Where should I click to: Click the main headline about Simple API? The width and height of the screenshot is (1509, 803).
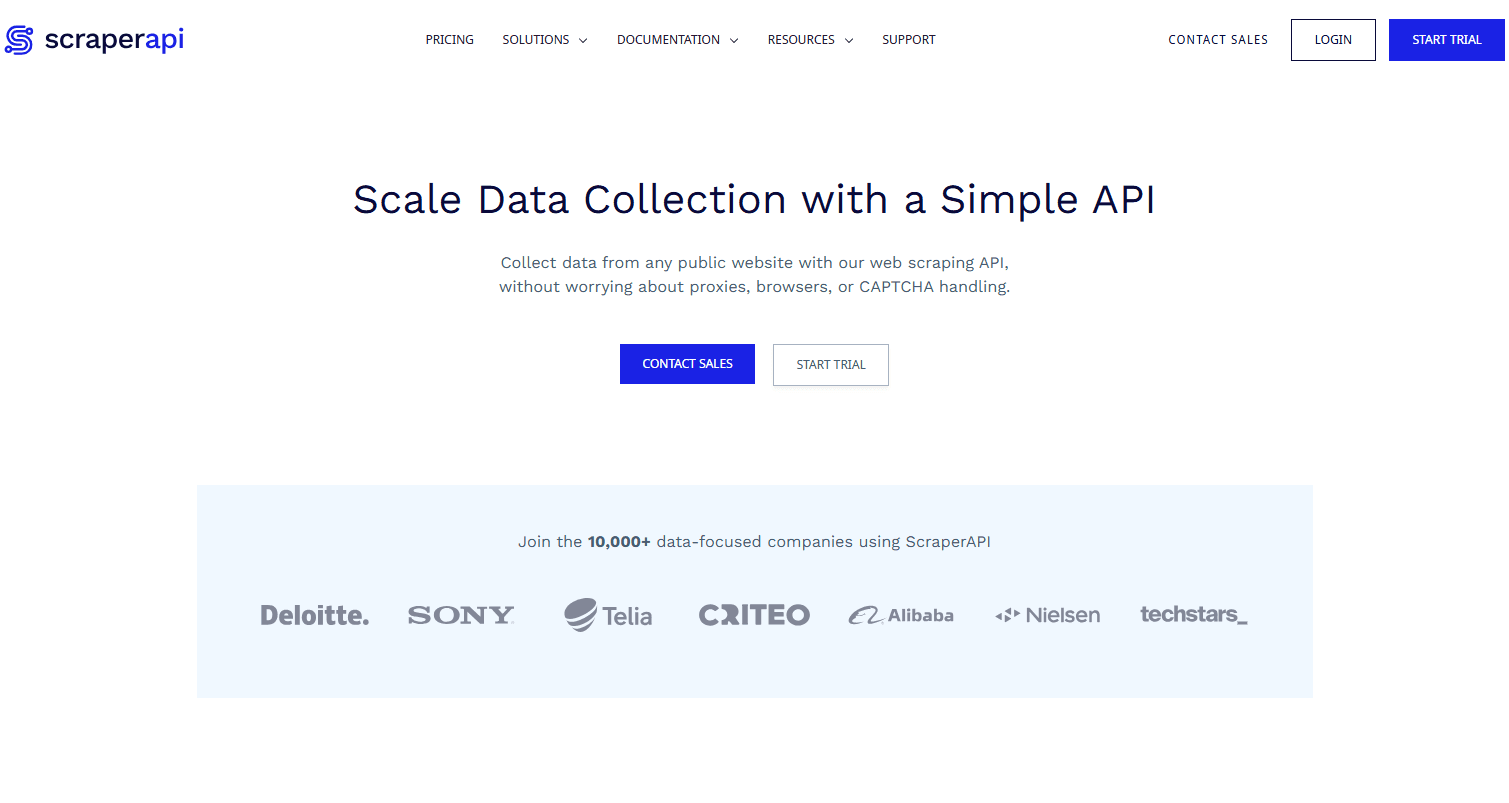click(x=754, y=199)
